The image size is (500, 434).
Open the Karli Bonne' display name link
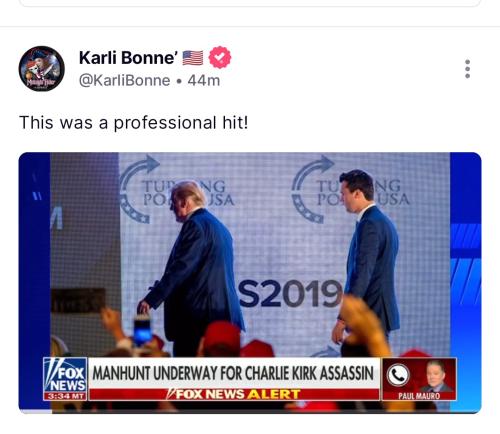[x=128, y=58]
